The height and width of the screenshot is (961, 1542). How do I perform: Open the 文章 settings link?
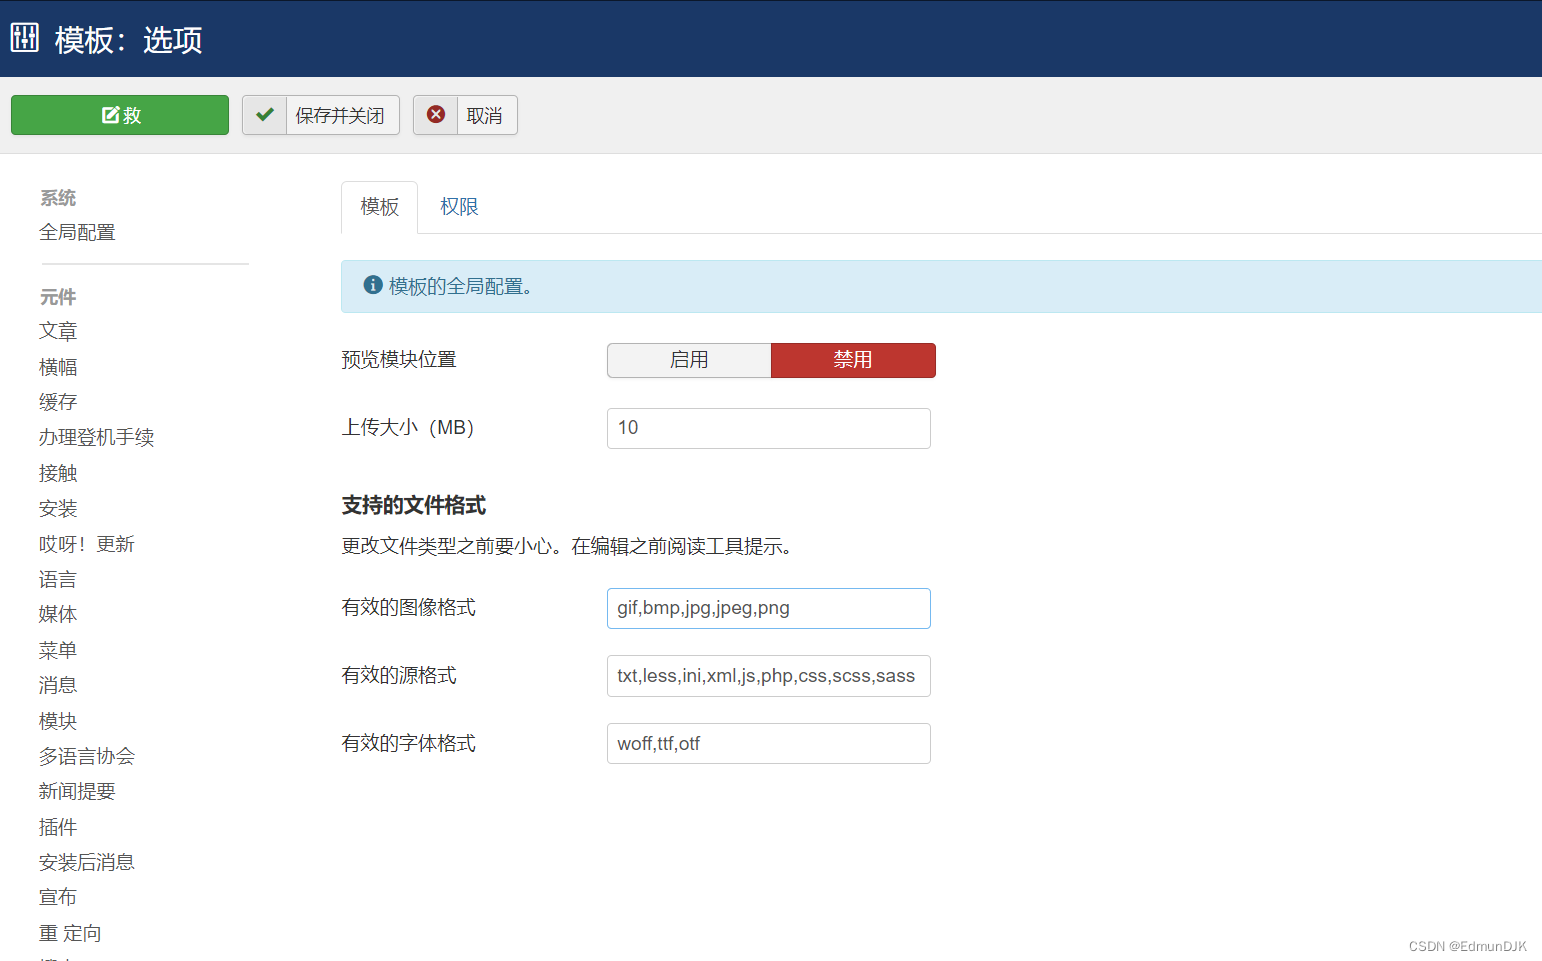click(x=57, y=330)
